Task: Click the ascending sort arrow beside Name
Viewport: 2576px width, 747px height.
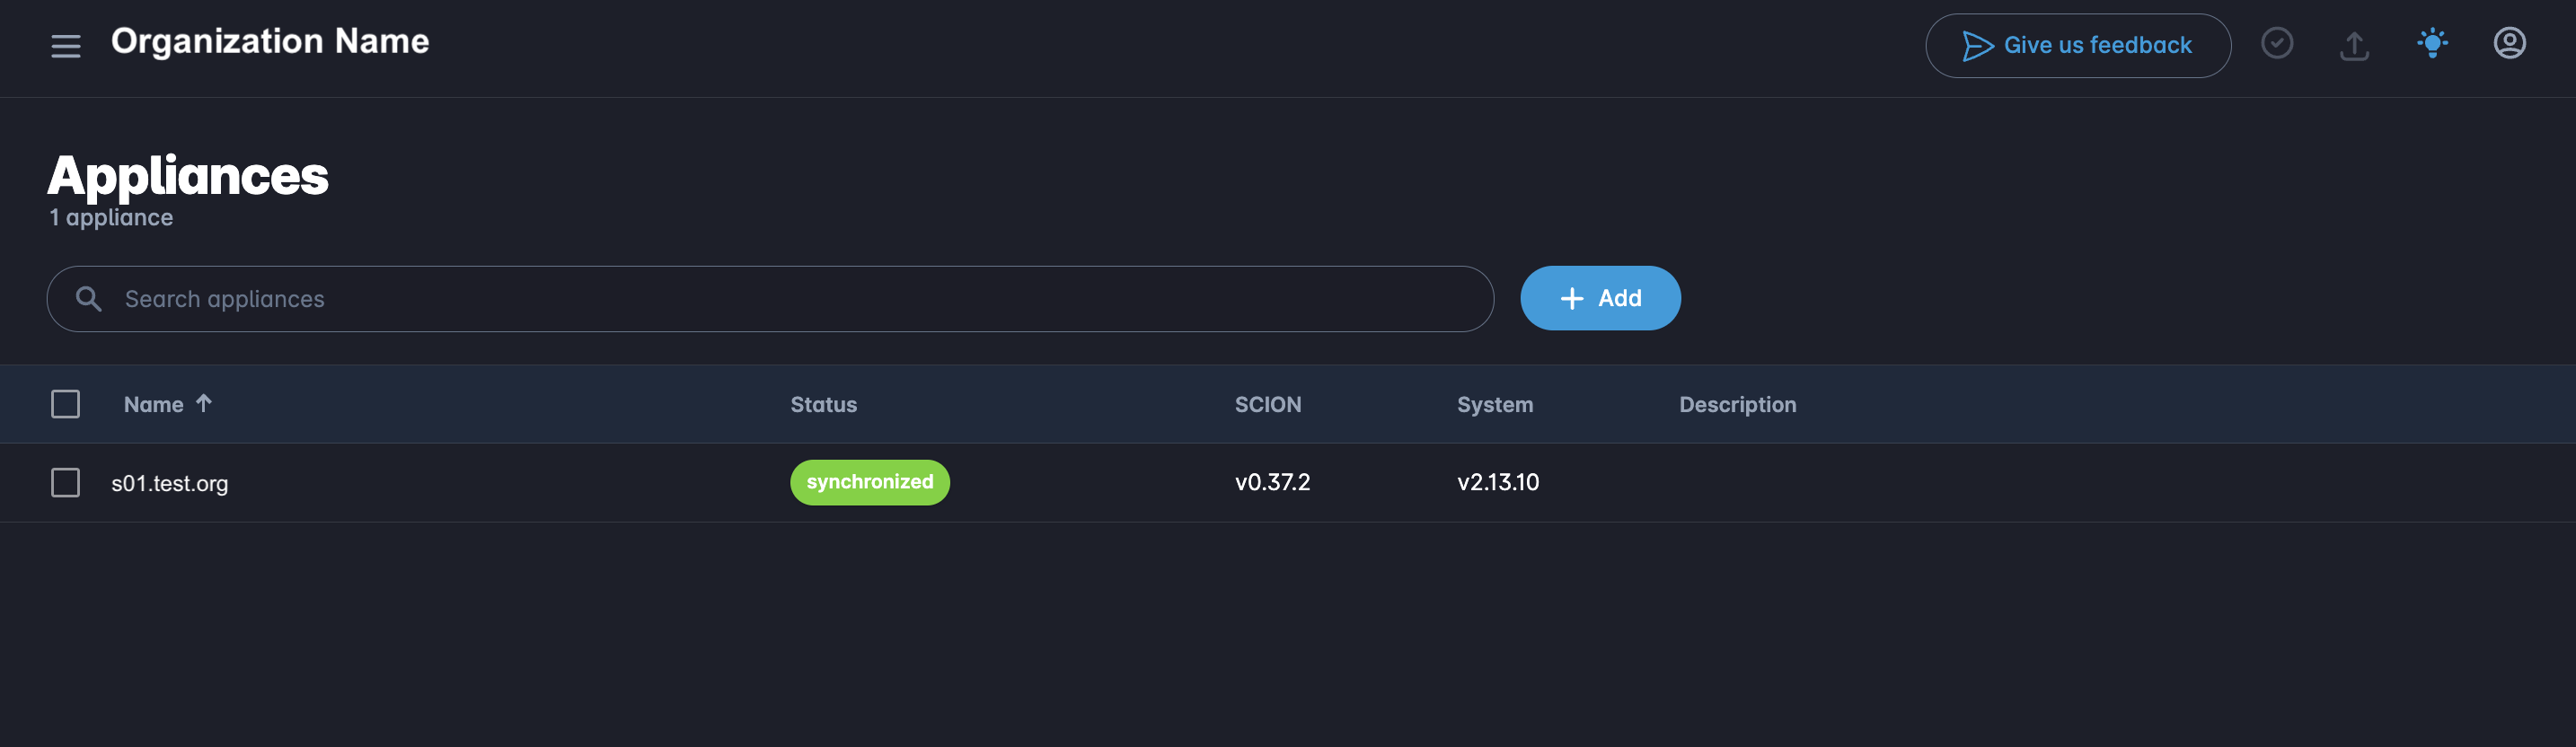Action: [x=204, y=403]
